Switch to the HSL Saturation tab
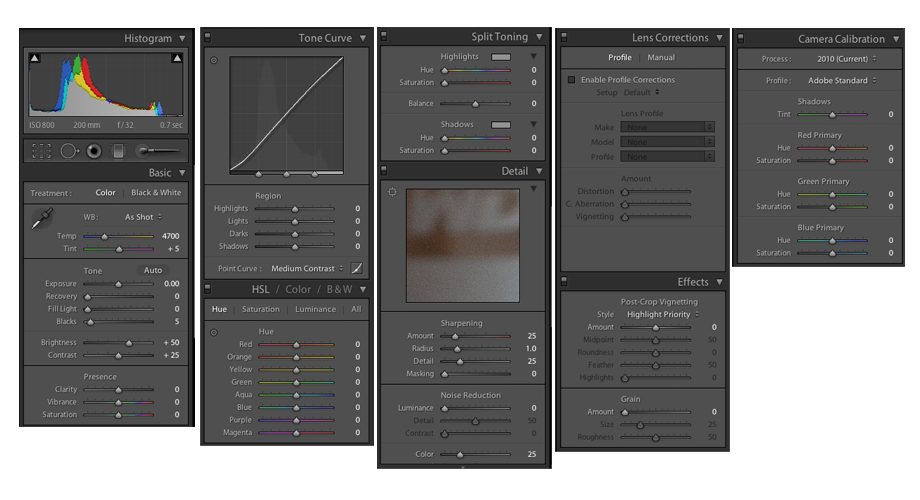Image resolution: width=920 pixels, height=500 pixels. pyautogui.click(x=261, y=309)
